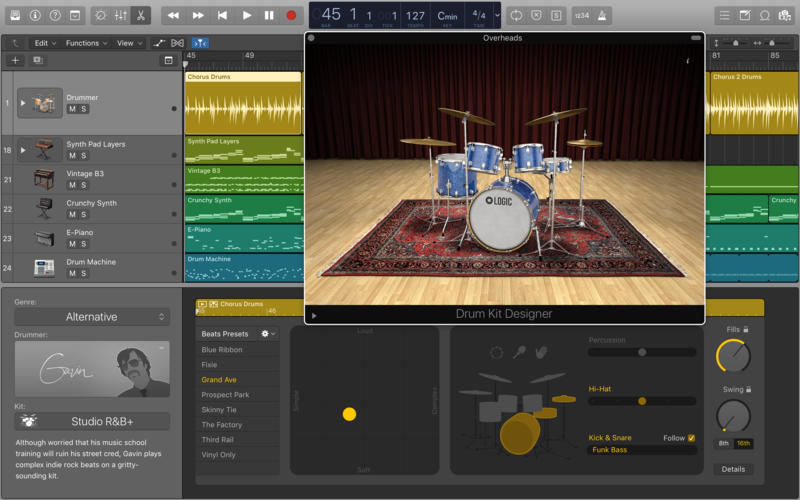Uncheck the Follow checkbox

(691, 438)
